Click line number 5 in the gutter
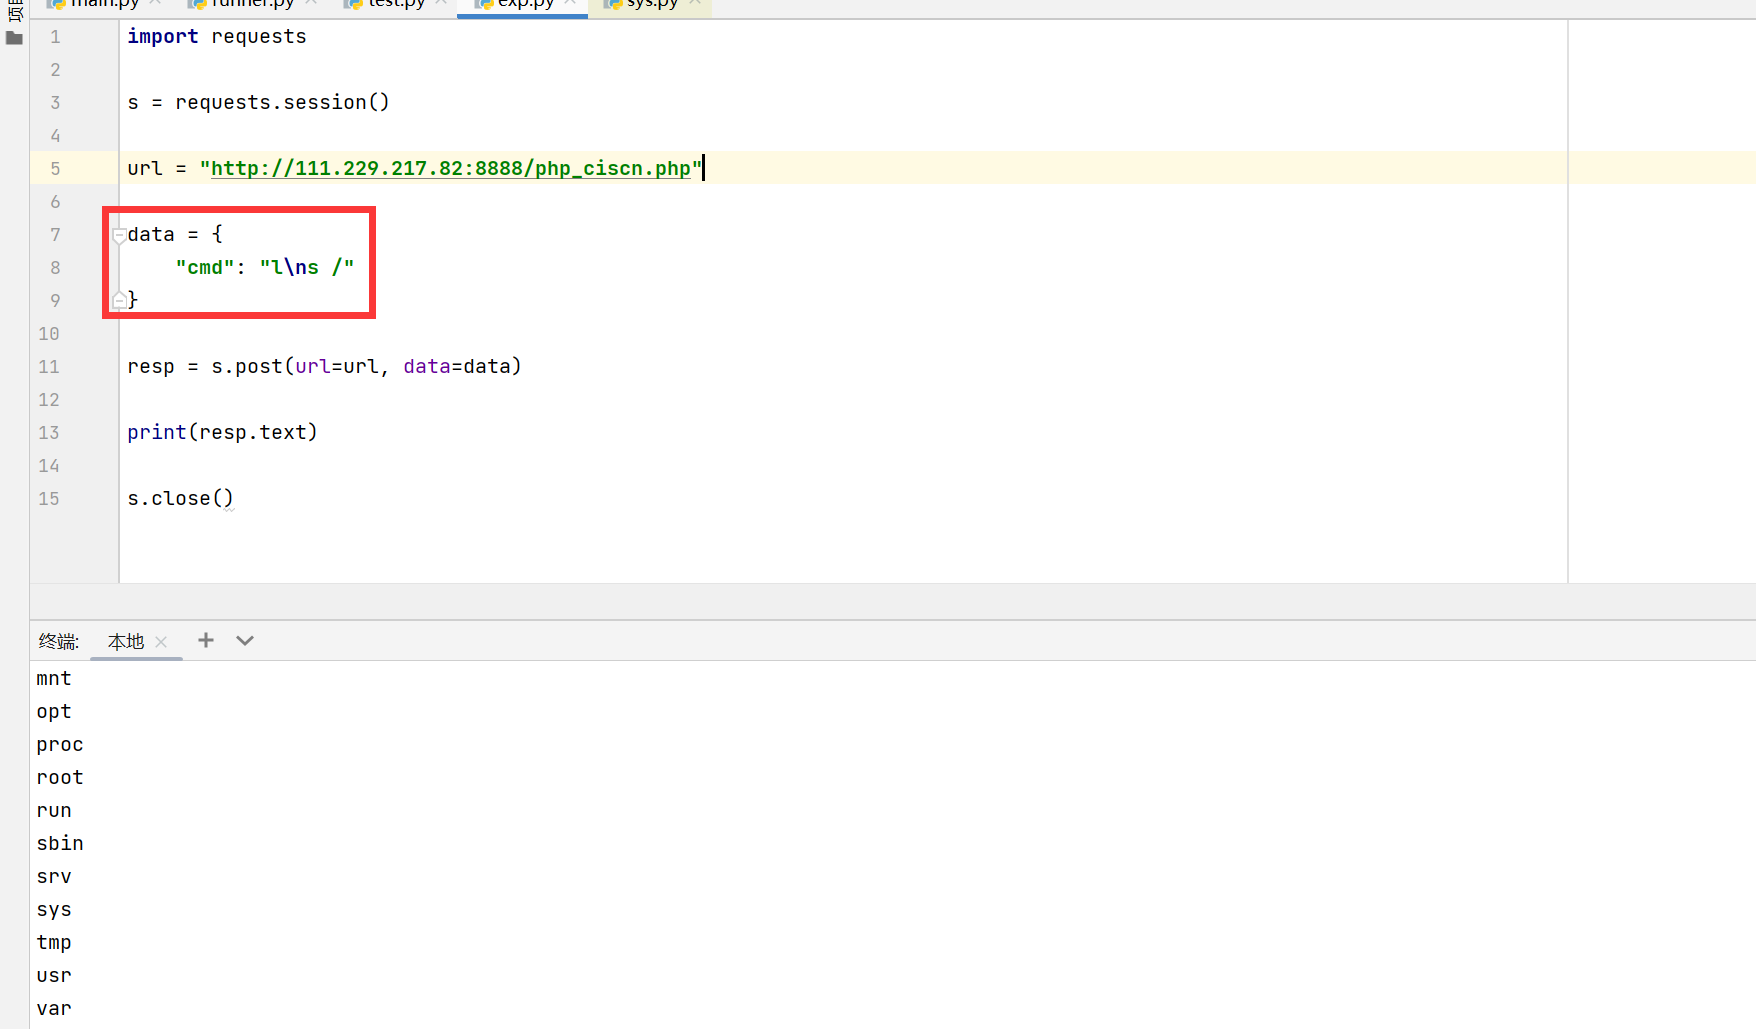1756x1029 pixels. [55, 169]
